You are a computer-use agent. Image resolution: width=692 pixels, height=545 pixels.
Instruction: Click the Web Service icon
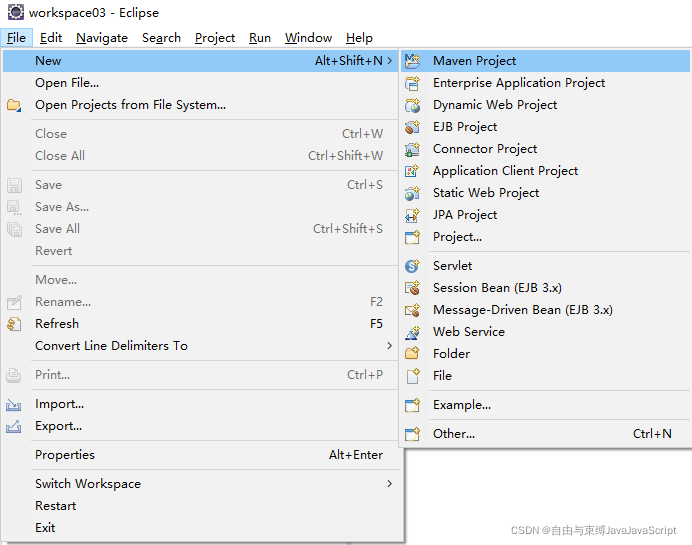tap(412, 332)
